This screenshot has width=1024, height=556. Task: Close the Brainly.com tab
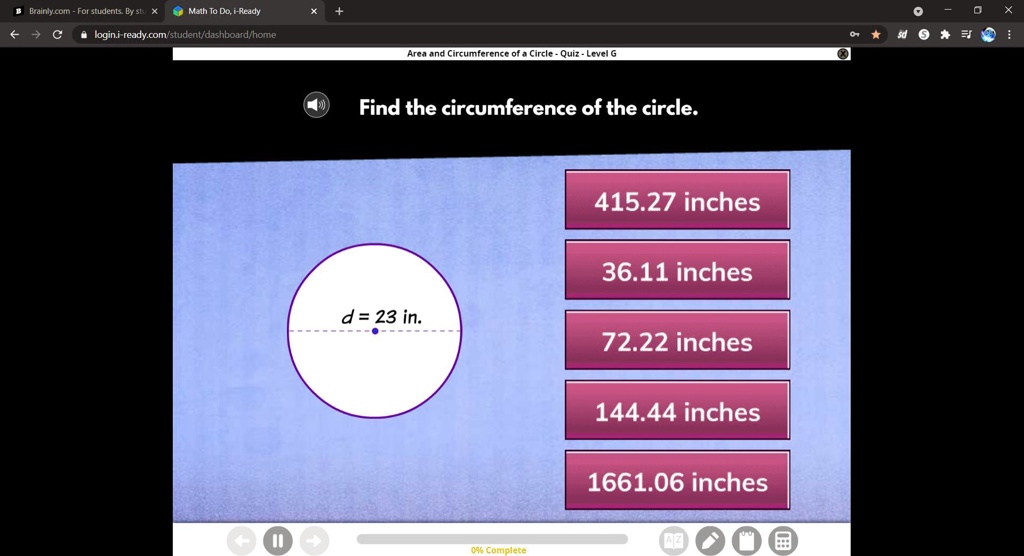(155, 11)
